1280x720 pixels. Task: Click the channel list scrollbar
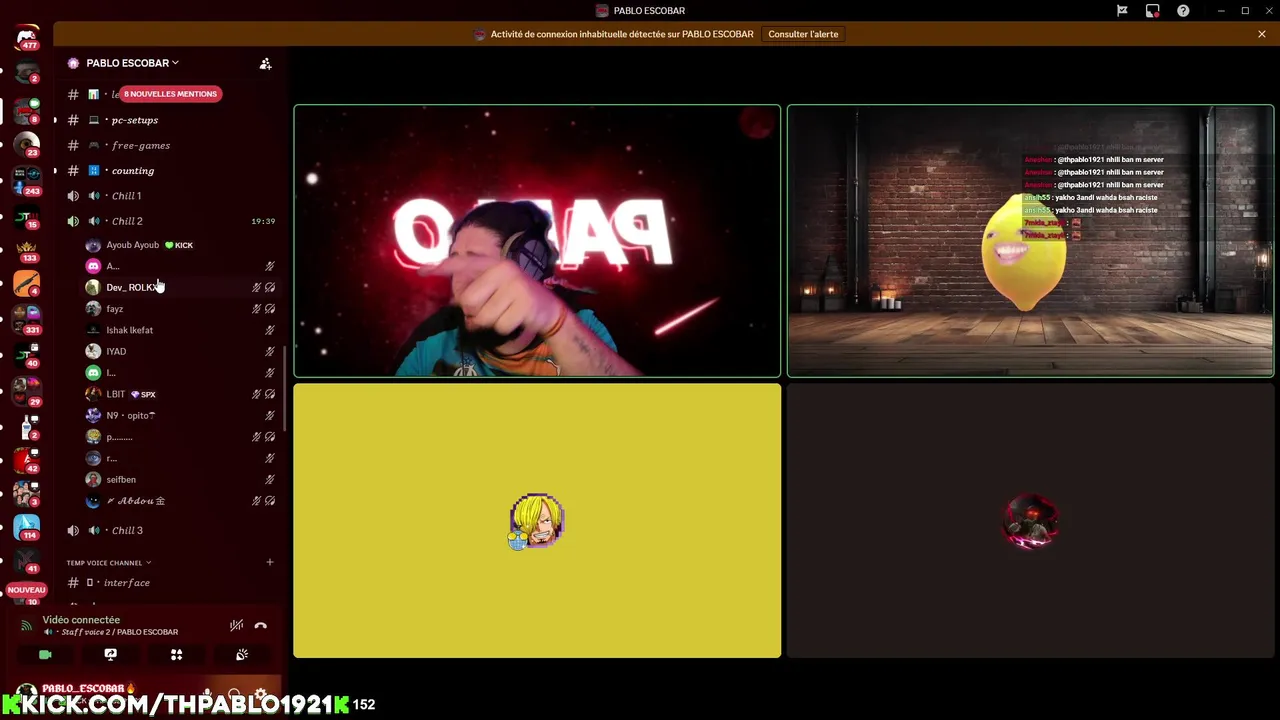285,389
